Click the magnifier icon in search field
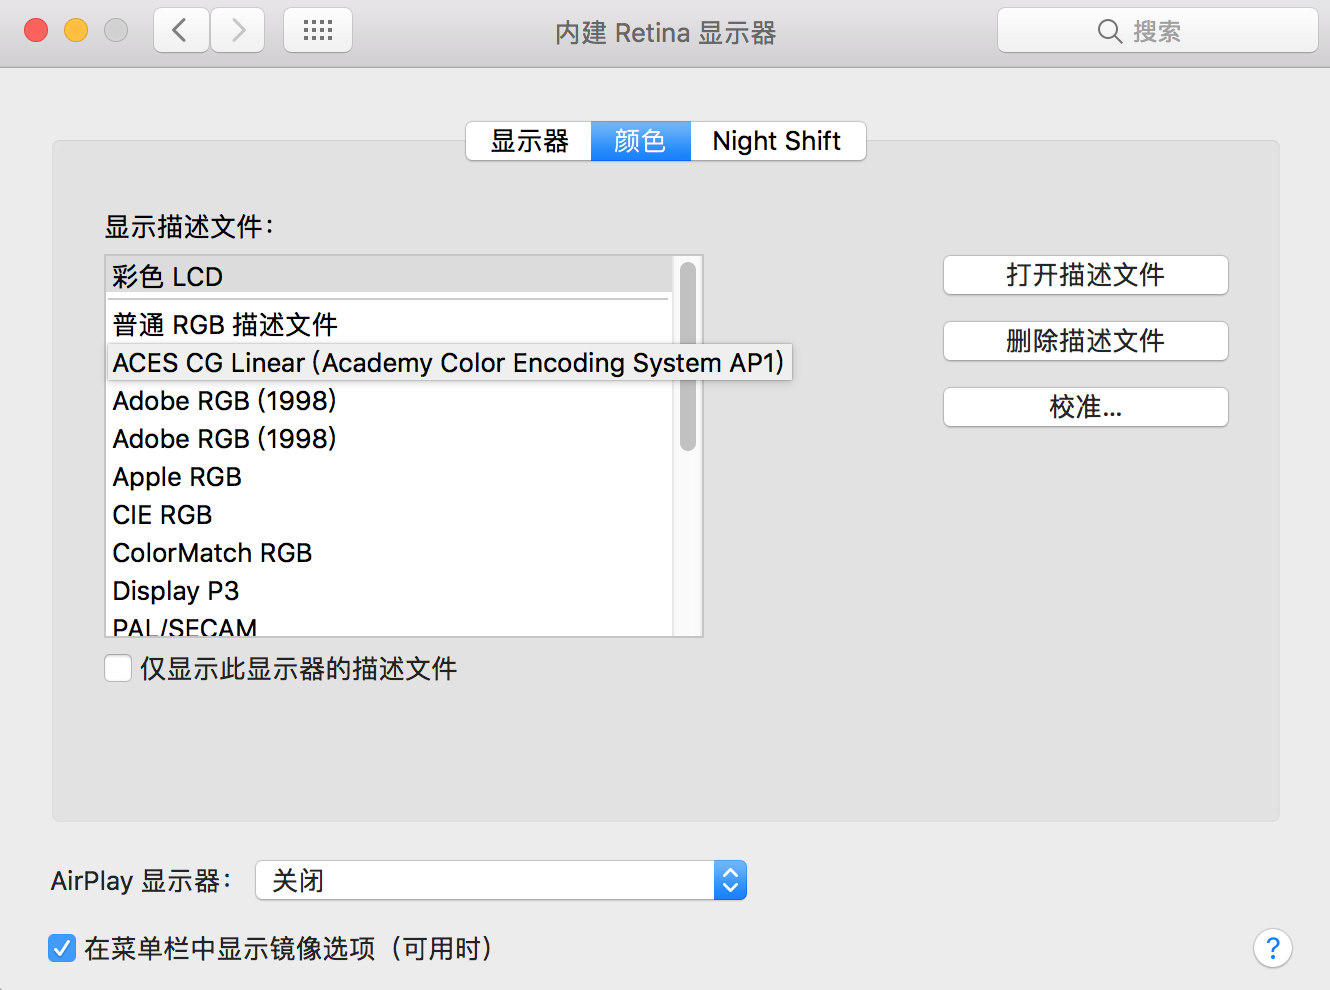This screenshot has height=990, width=1330. click(x=1109, y=31)
